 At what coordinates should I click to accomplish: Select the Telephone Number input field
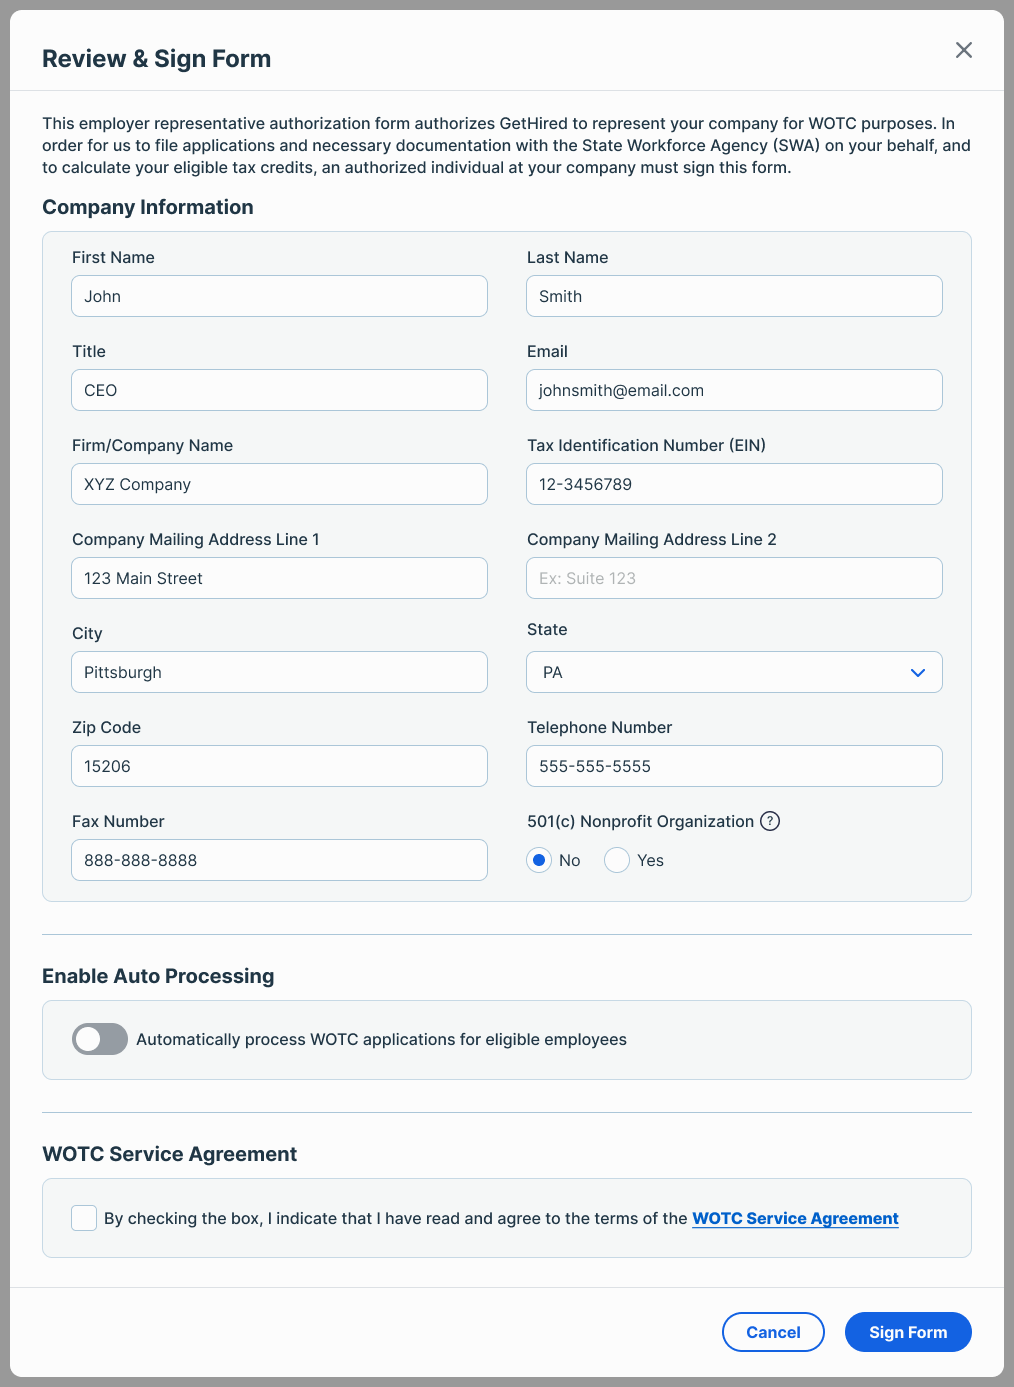click(734, 766)
